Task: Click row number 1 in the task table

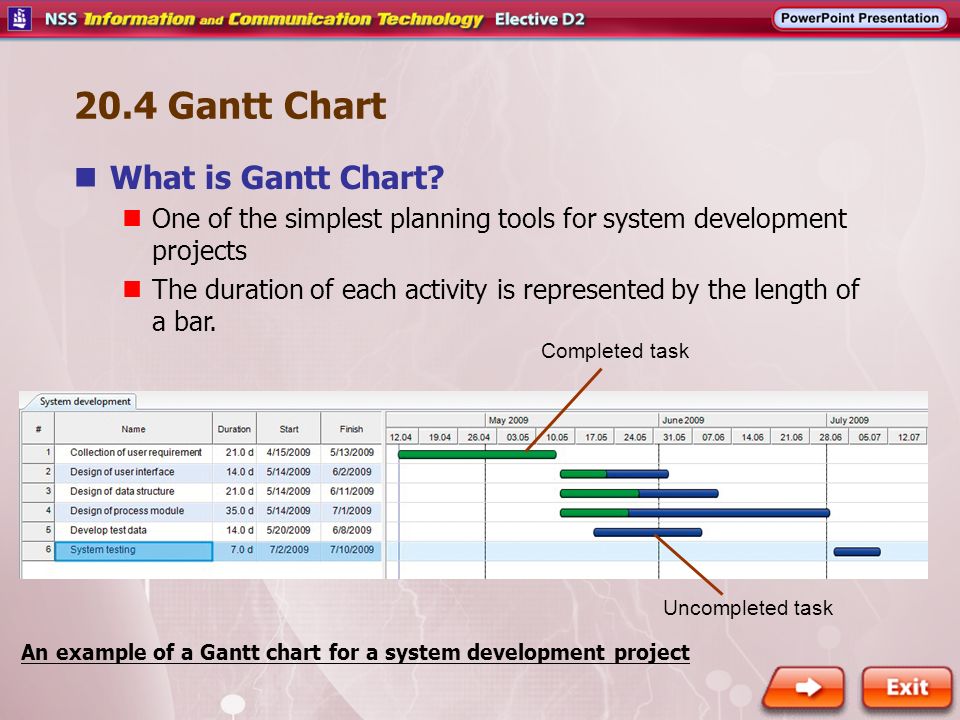Action: [39, 452]
